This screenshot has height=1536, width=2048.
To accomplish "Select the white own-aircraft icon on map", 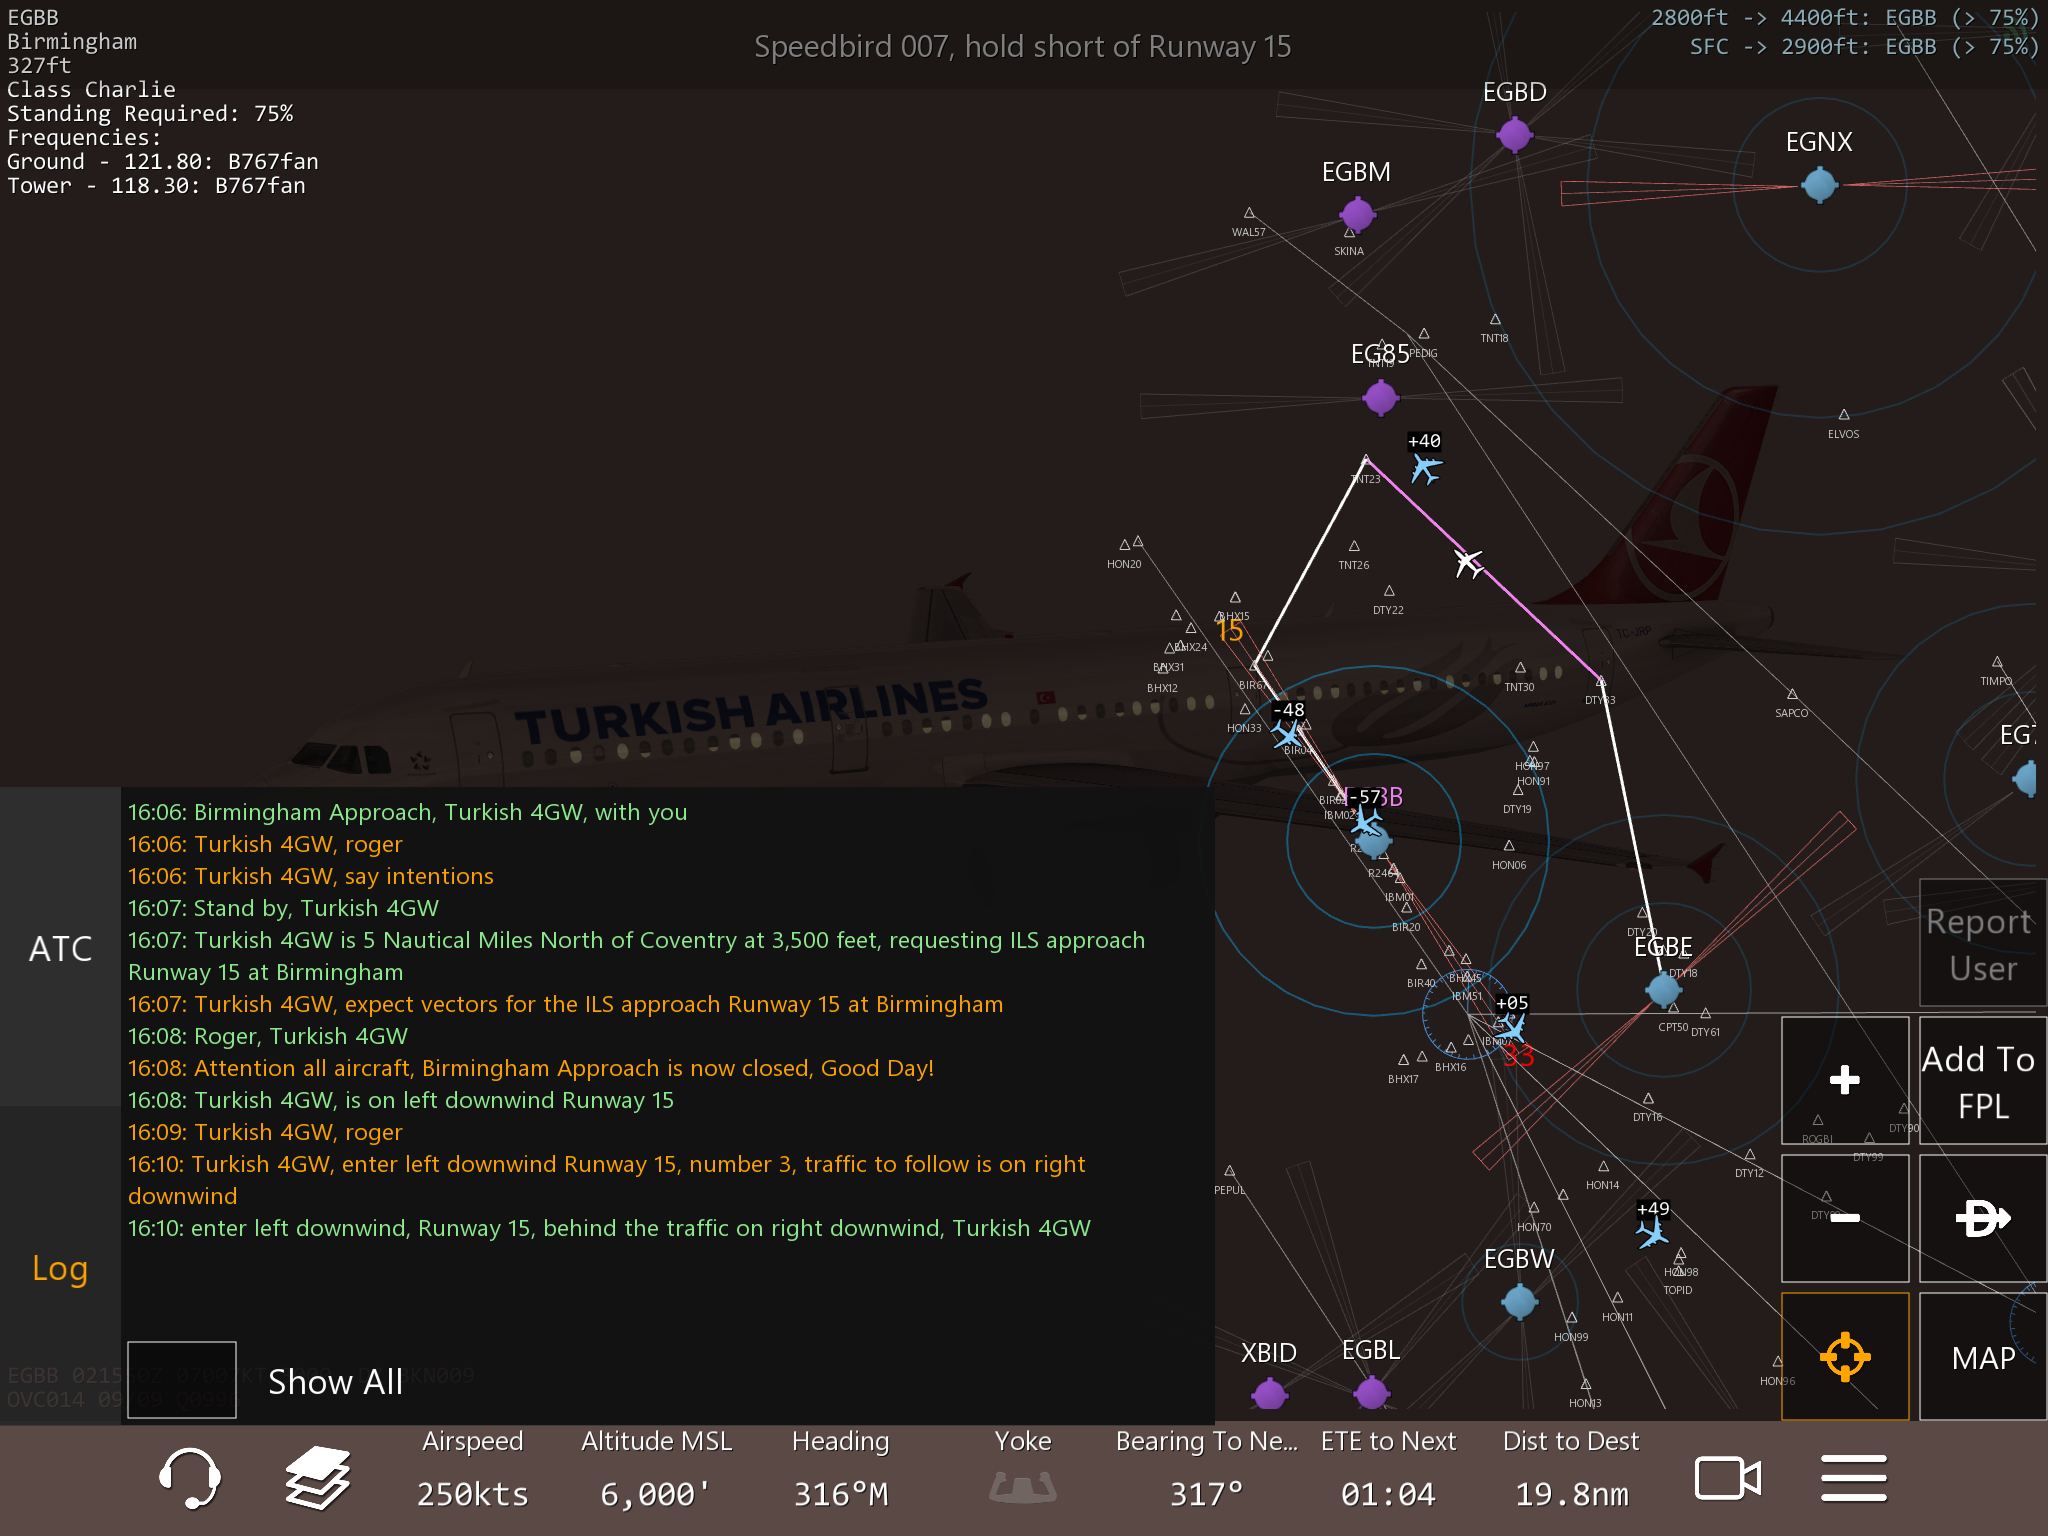I will 1468,563.
